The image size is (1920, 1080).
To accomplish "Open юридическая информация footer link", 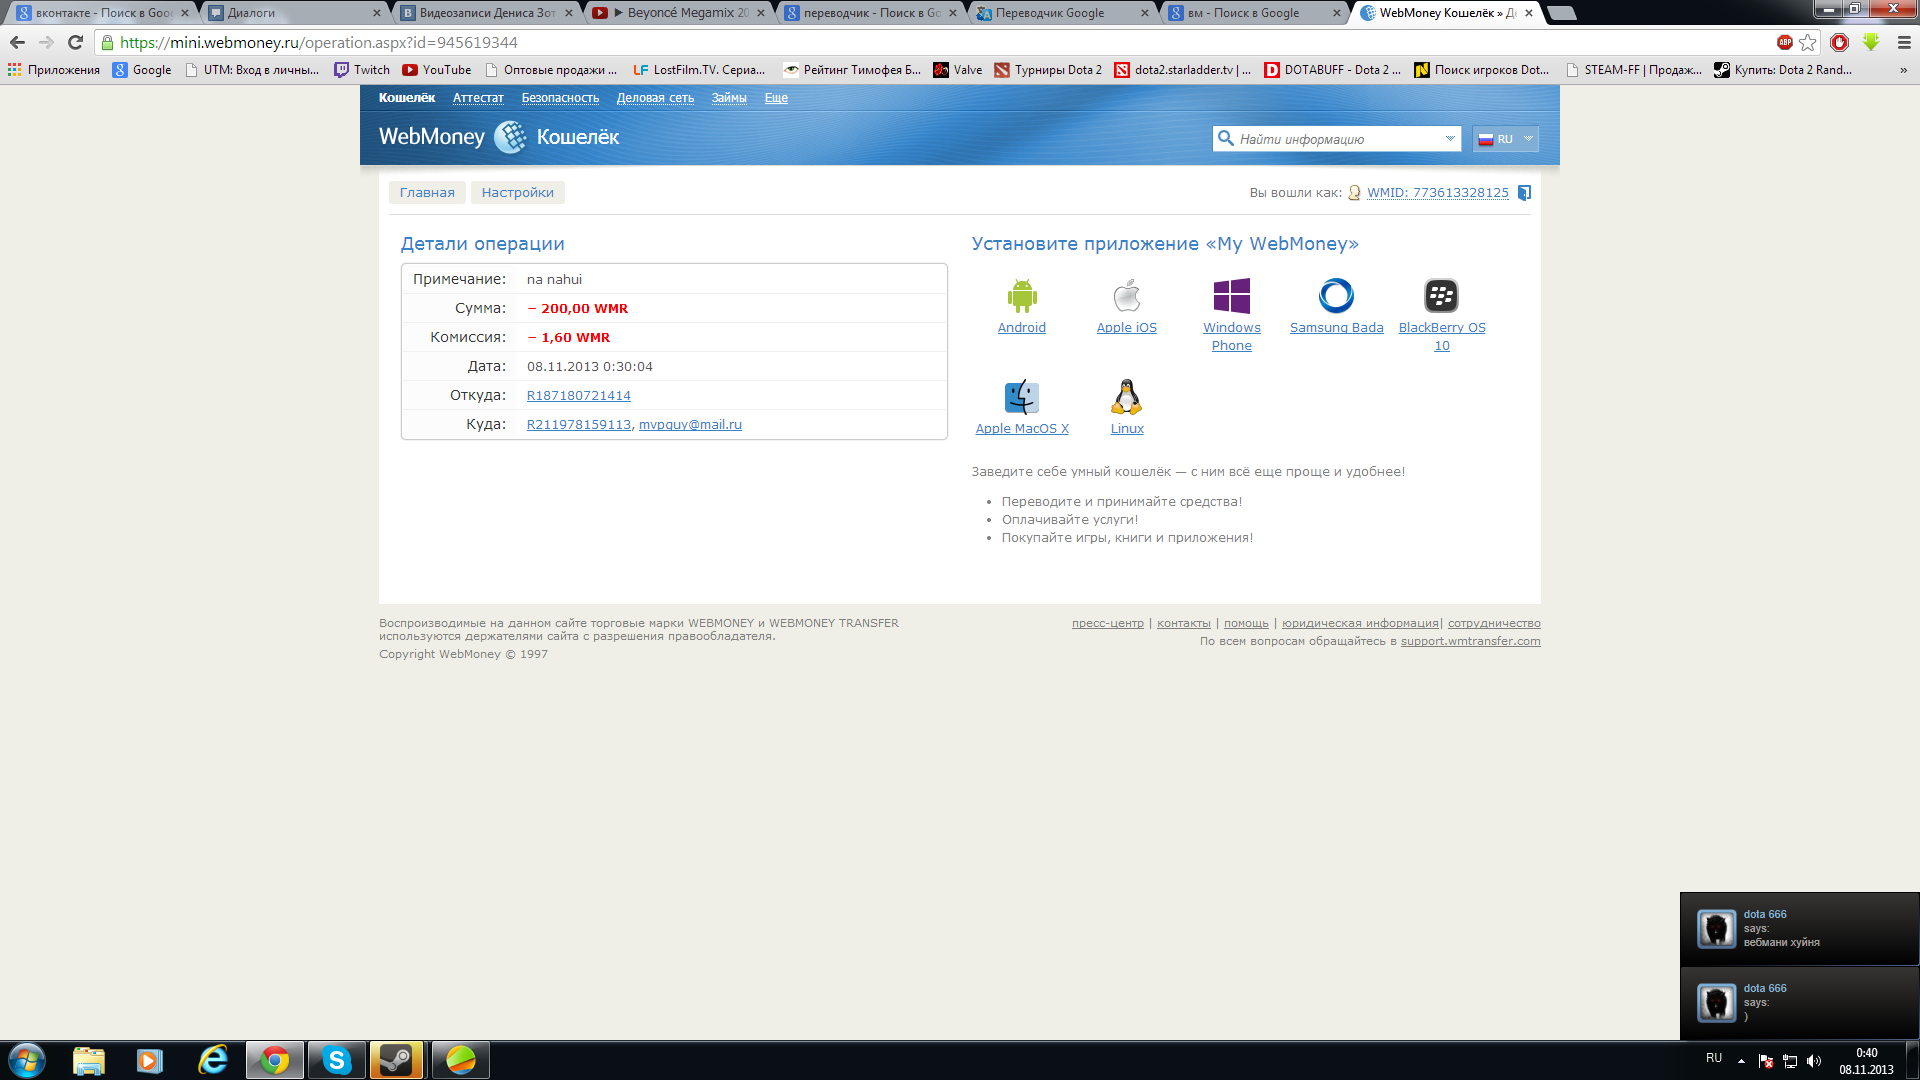I will pyautogui.click(x=1360, y=623).
